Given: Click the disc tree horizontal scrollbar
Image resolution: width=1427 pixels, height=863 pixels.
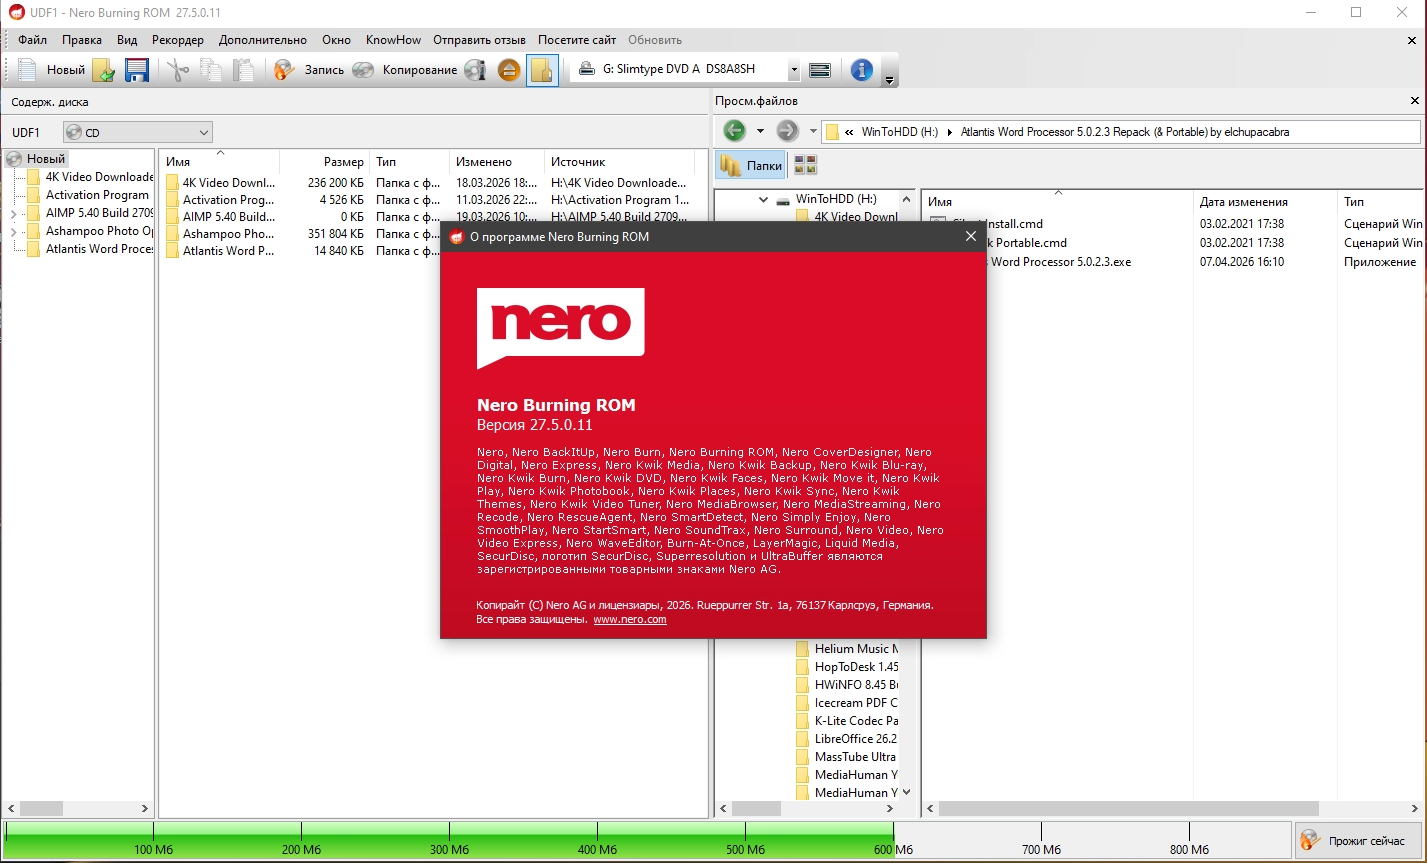Looking at the screenshot, I should click(78, 808).
